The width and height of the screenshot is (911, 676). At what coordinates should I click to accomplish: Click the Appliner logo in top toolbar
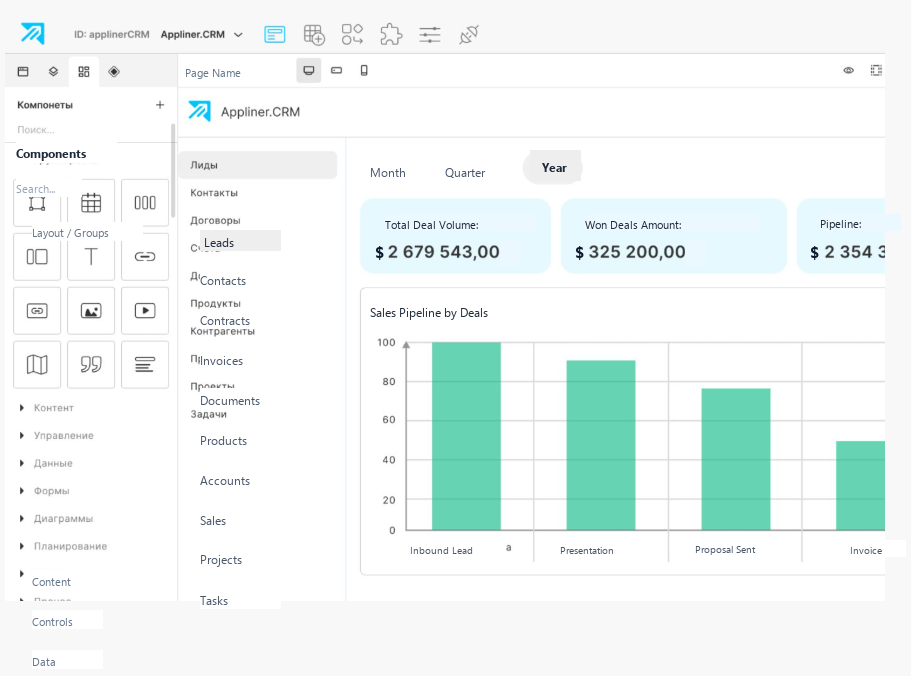point(33,34)
